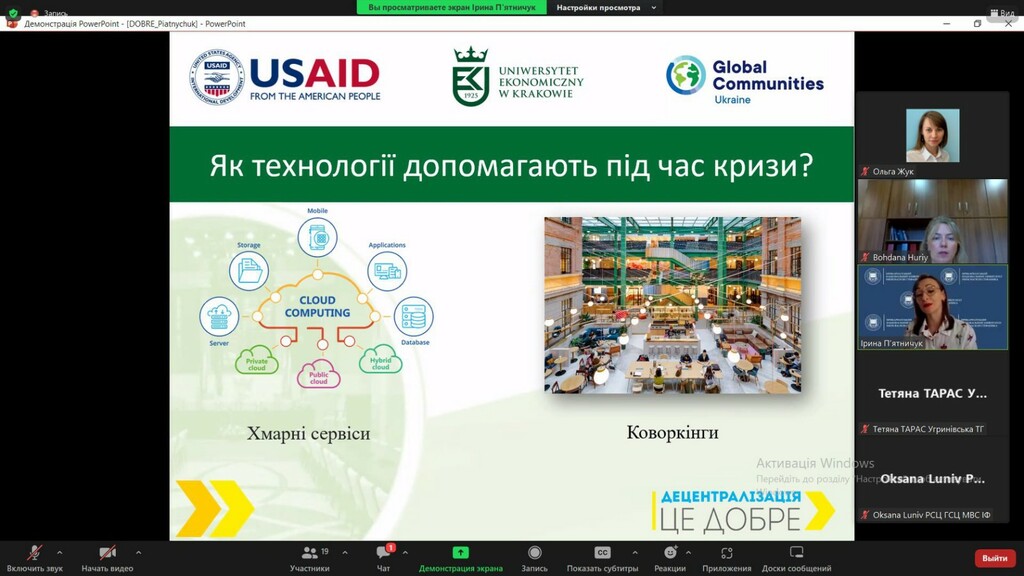Expand video options arrow beside camera
Image resolution: width=1024 pixels, height=576 pixels.
[x=138, y=552]
